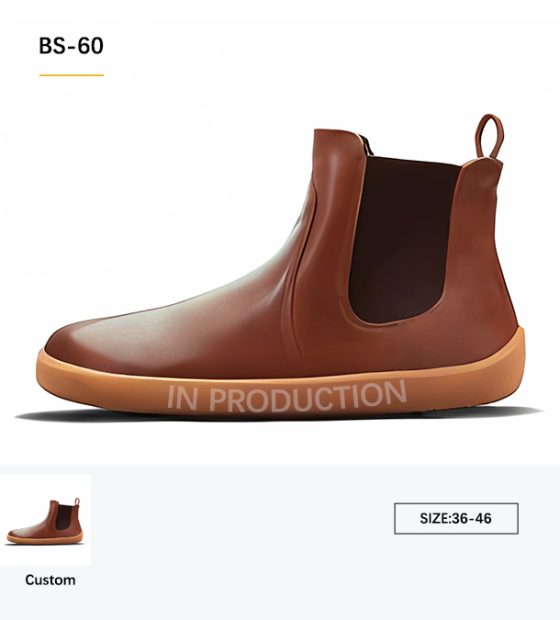Select the yellow underline beneath BS-60
Screen dimensions: 560x620
point(72,75)
